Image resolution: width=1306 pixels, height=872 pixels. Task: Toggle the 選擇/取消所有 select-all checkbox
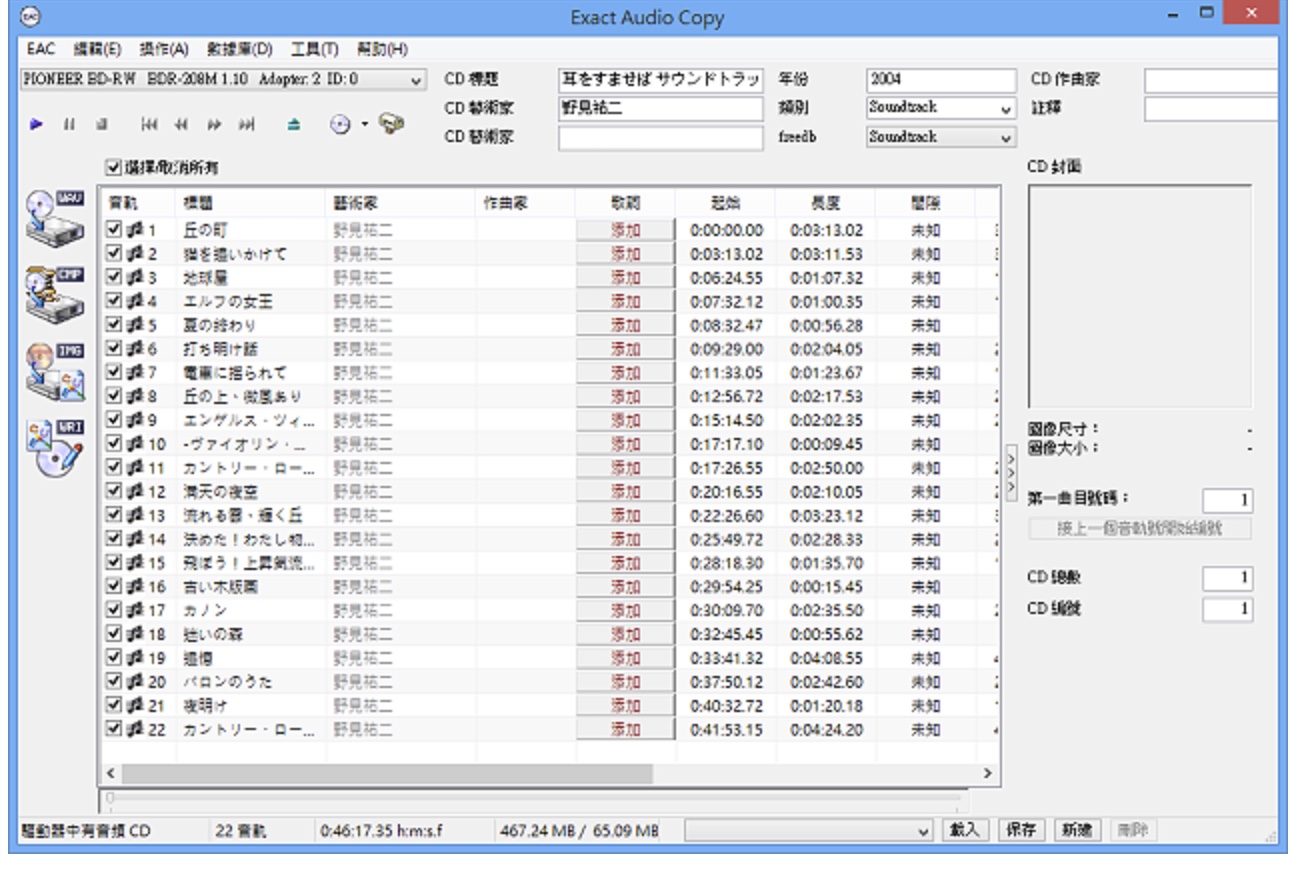113,168
